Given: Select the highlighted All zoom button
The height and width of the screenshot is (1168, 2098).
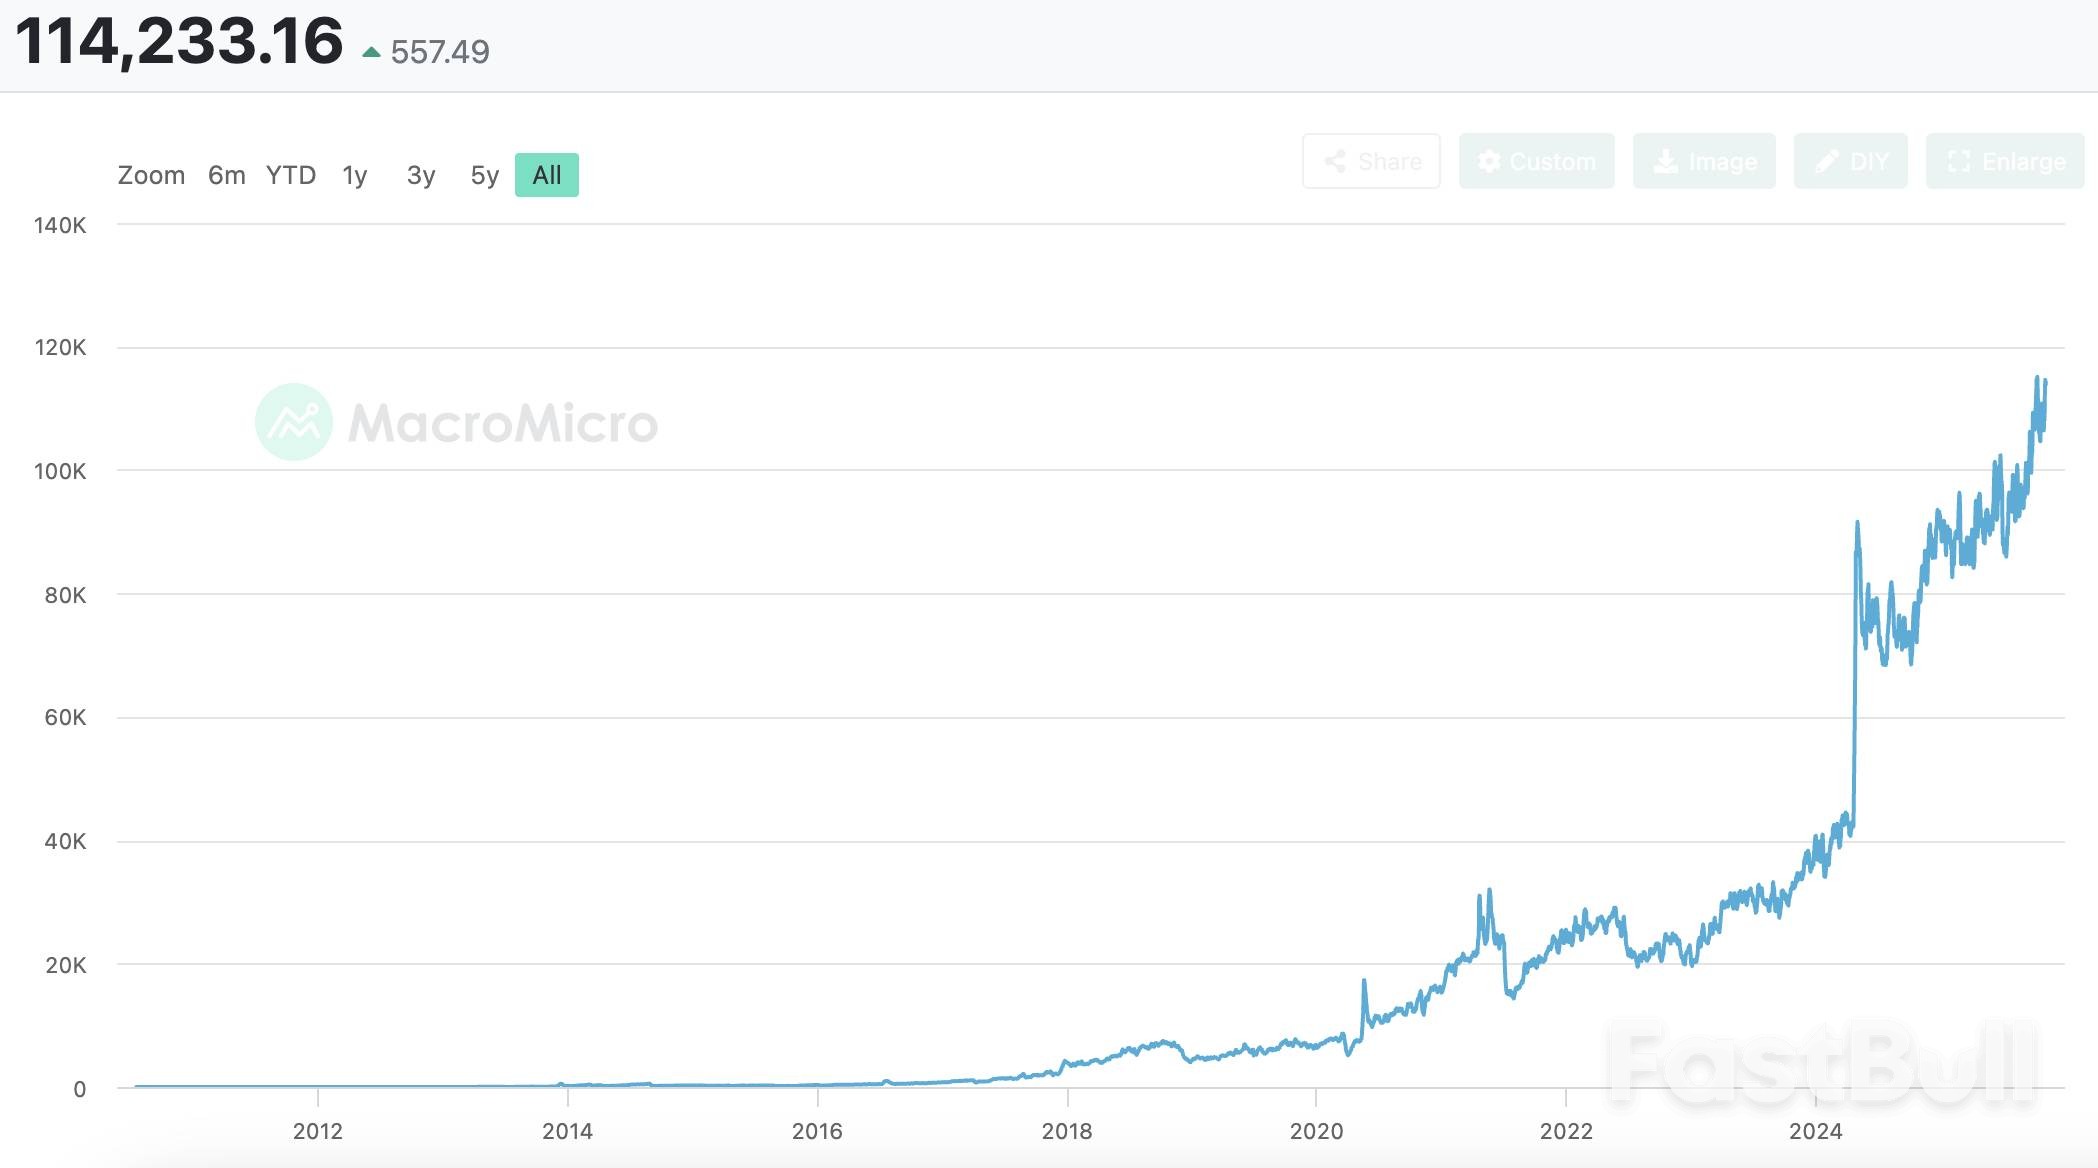Looking at the screenshot, I should point(547,175).
